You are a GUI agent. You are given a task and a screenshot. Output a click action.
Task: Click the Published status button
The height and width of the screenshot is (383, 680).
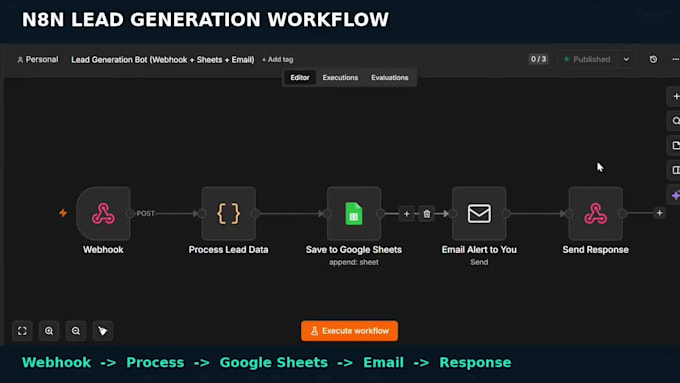588,59
